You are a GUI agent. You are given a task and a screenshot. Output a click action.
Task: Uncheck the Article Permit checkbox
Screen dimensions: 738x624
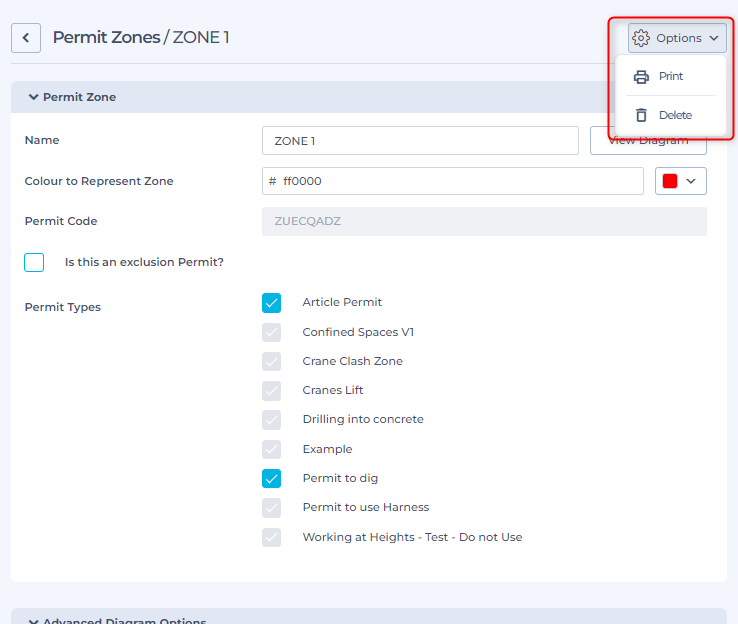click(x=272, y=302)
